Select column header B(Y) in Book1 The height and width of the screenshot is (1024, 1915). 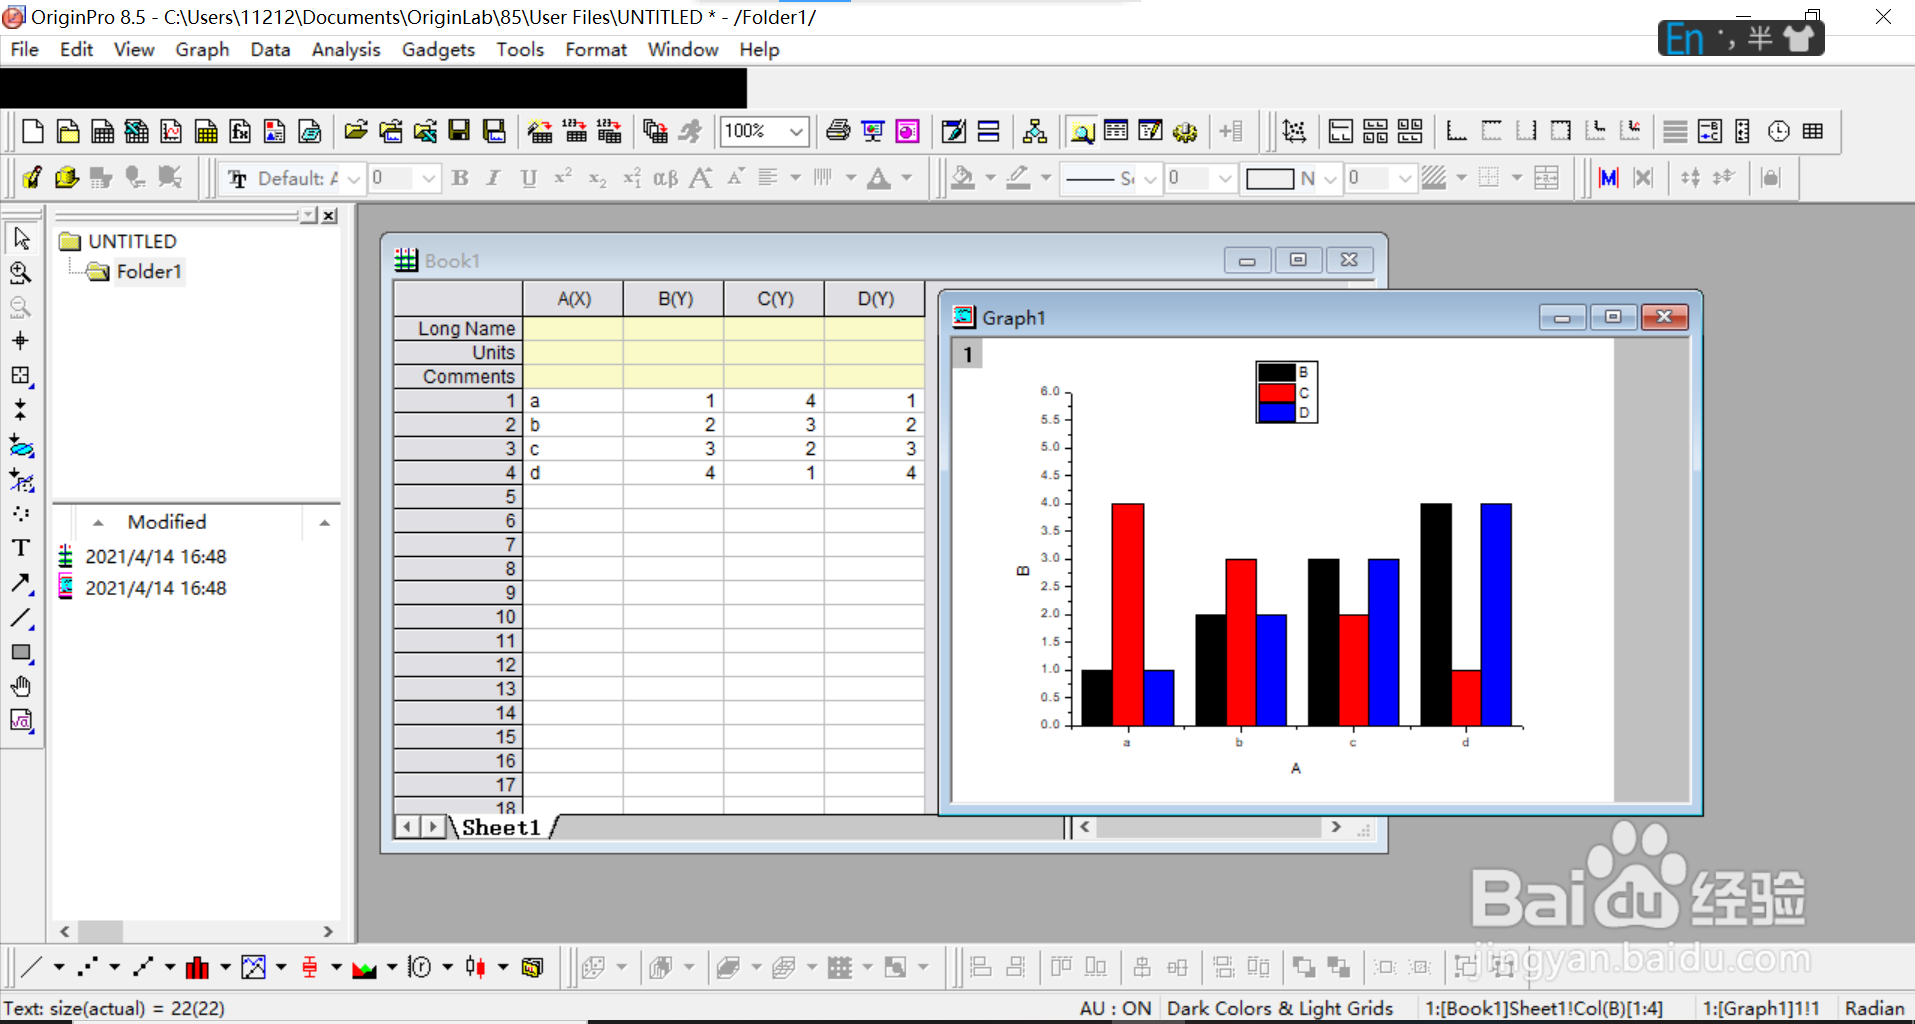coord(675,299)
